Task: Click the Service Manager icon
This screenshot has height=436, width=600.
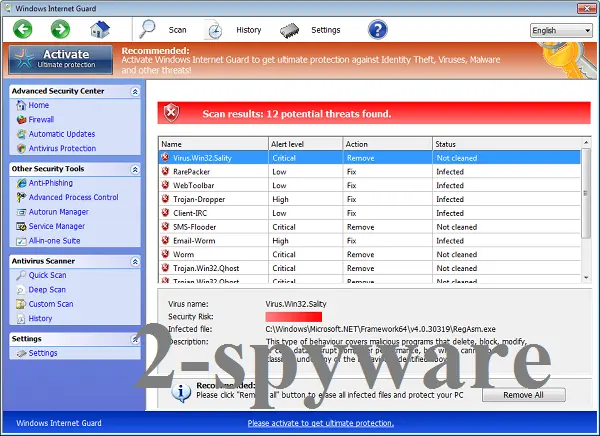Action: coord(21,227)
